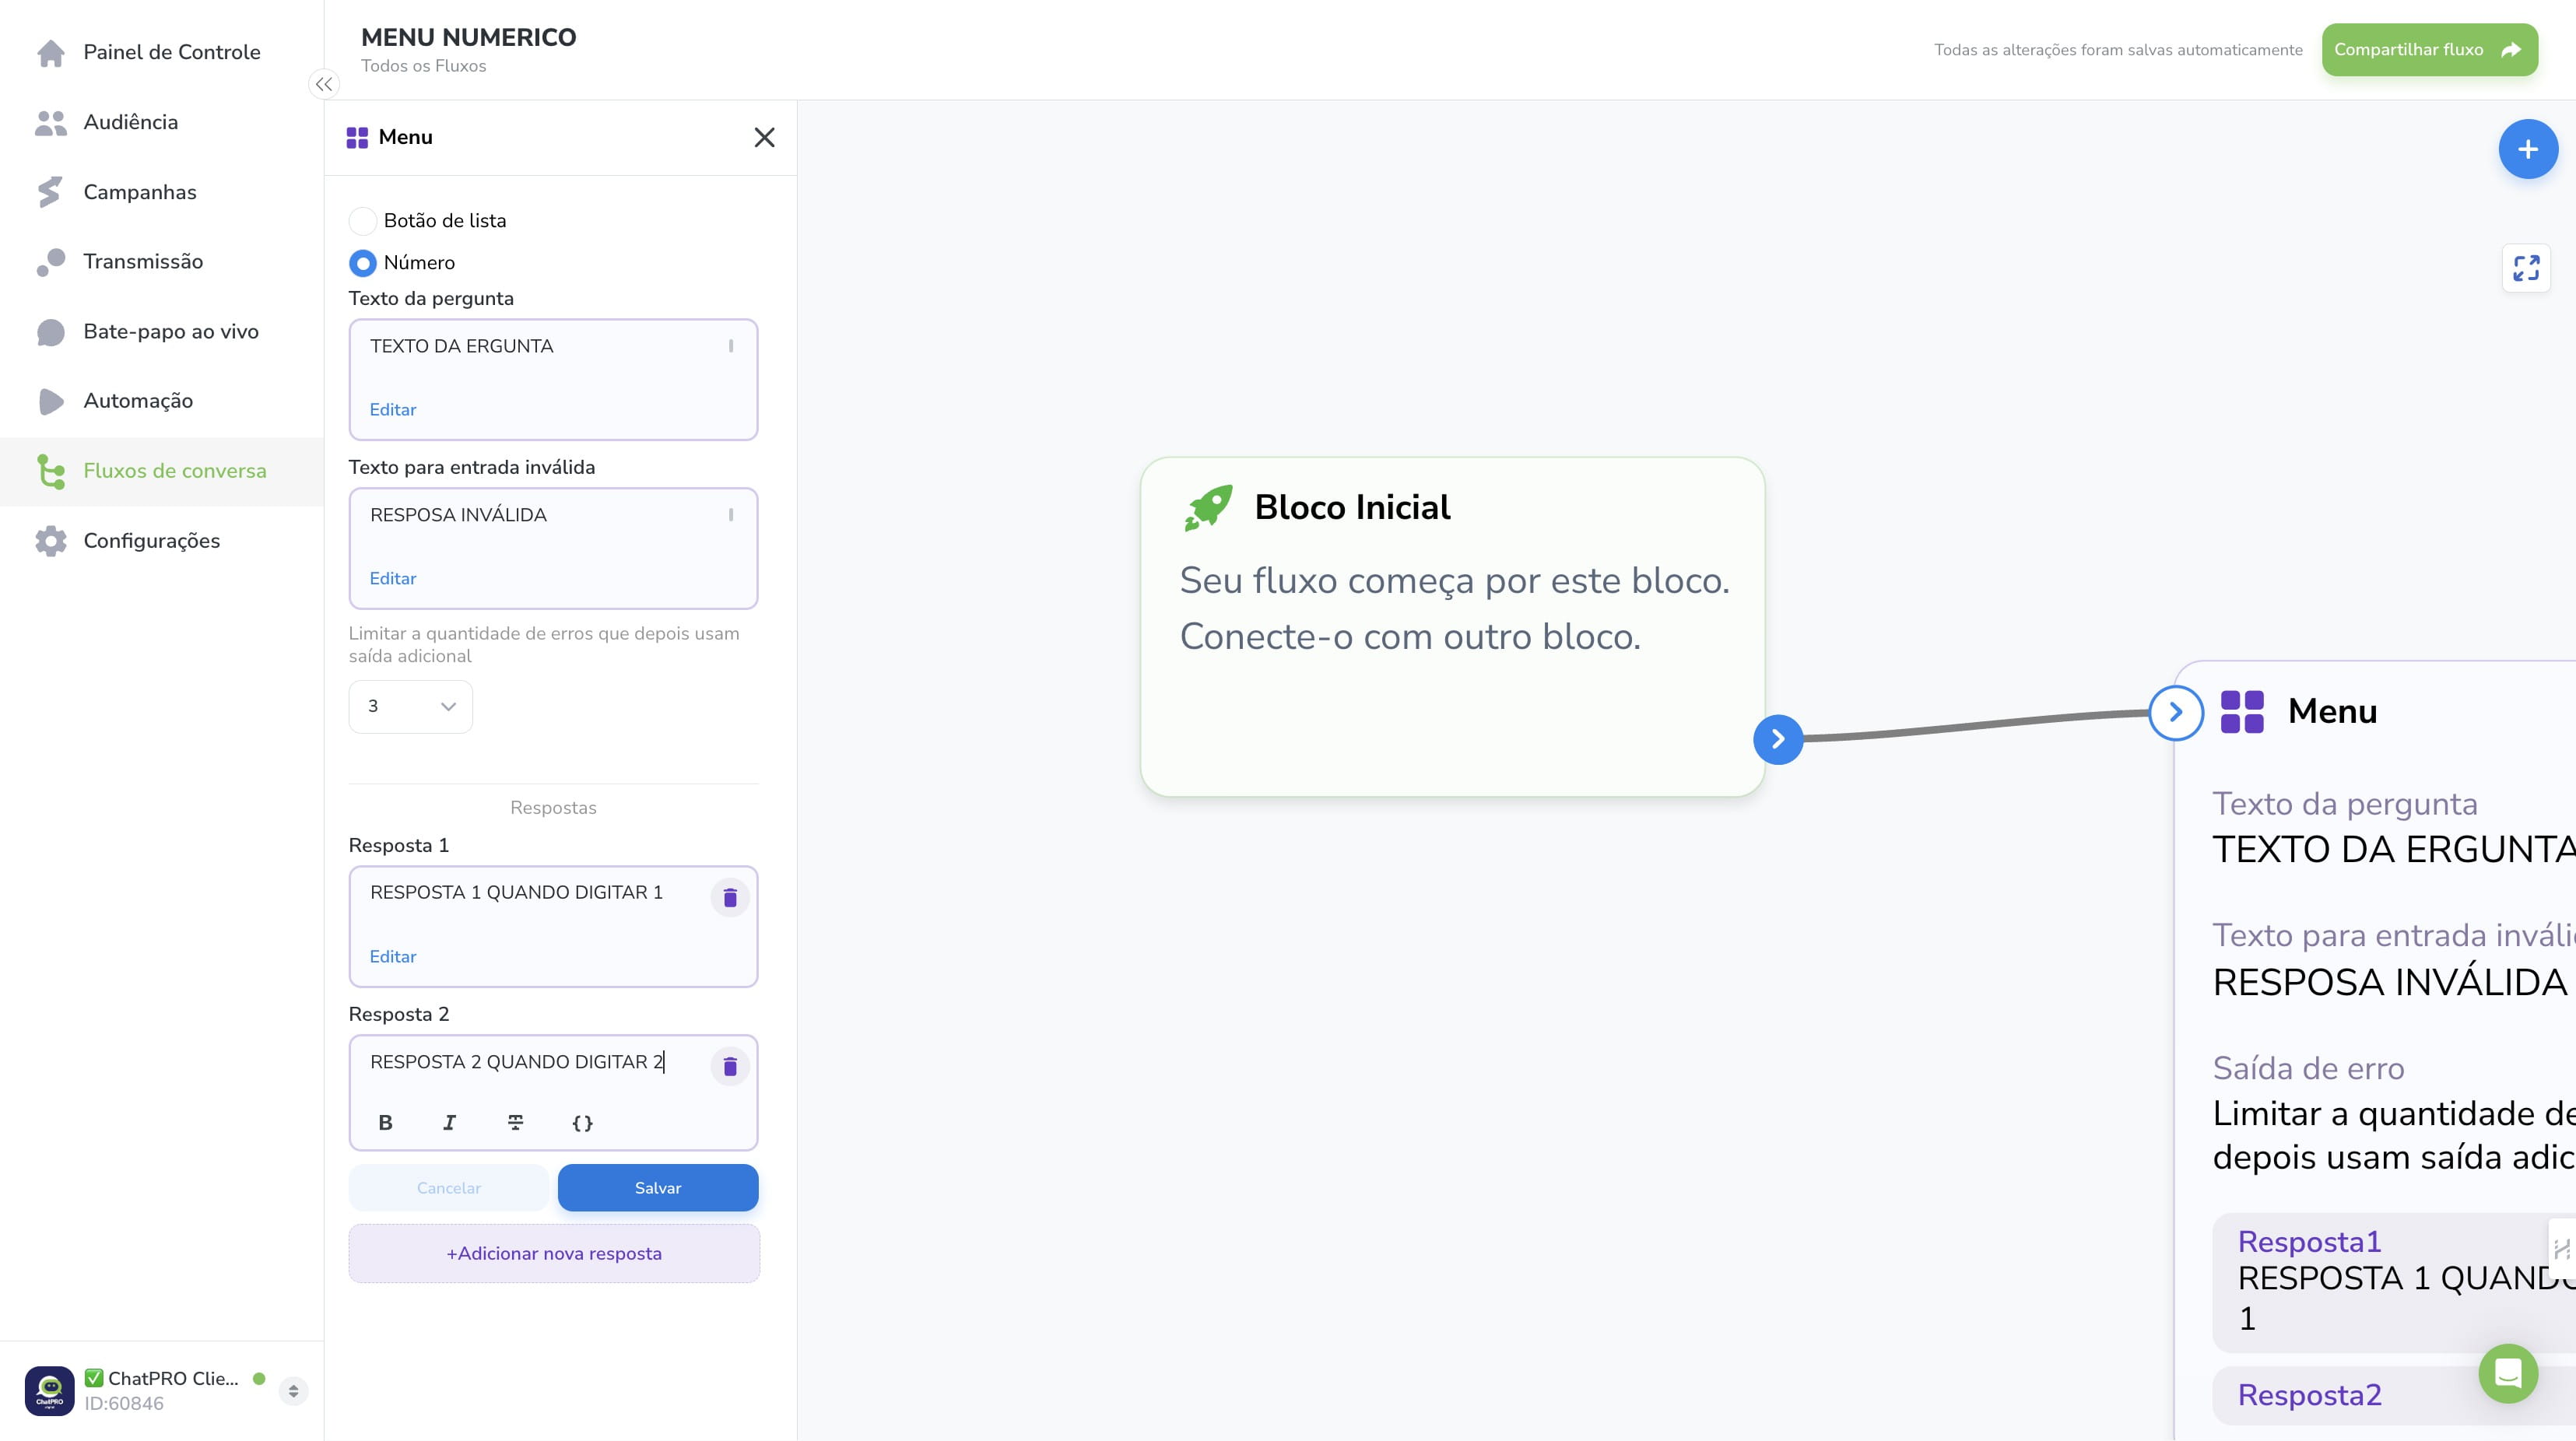
Task: Open Audiência section
Action: [162, 122]
